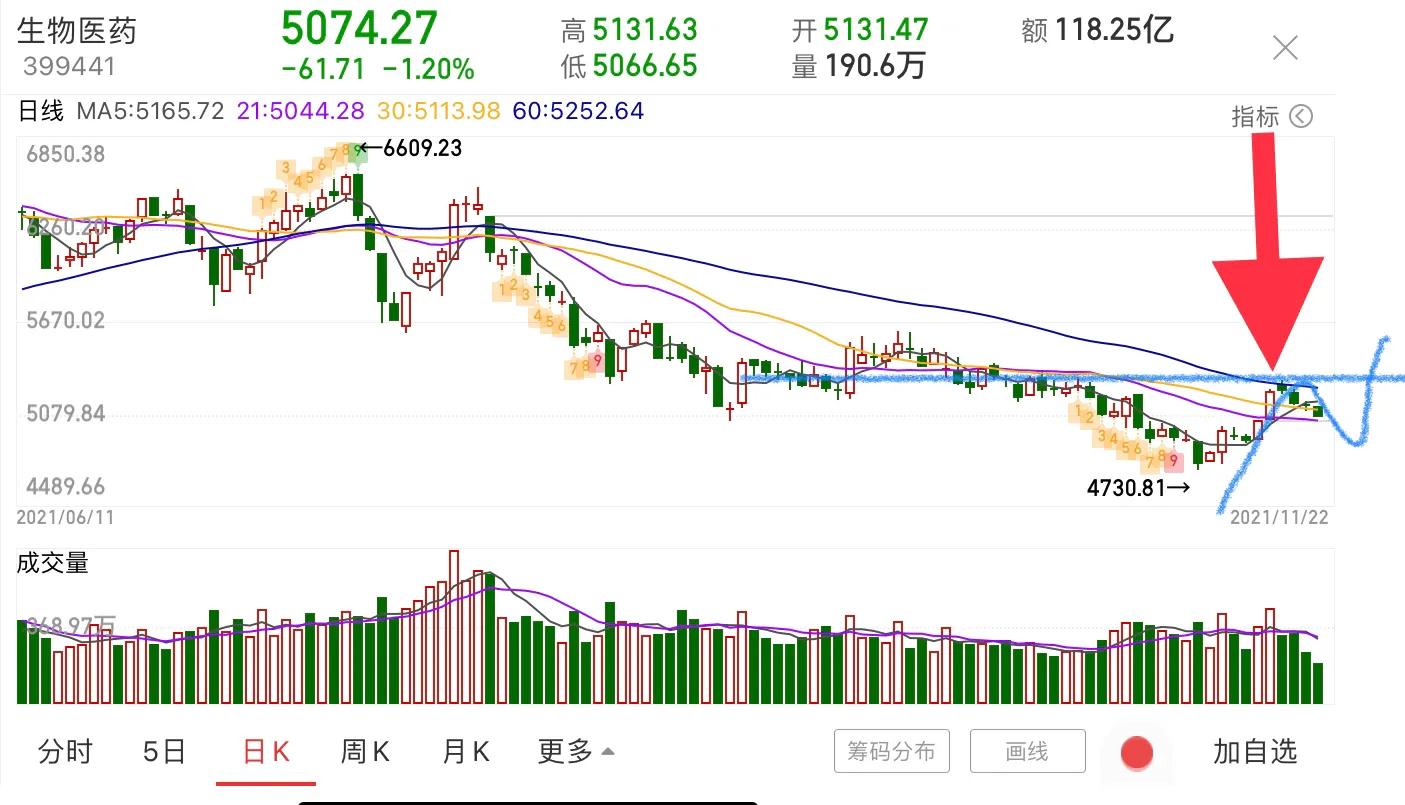Image resolution: width=1405 pixels, height=805 pixels.
Task: Click the turnover amount 118.25亿
Action: (x=1112, y=30)
